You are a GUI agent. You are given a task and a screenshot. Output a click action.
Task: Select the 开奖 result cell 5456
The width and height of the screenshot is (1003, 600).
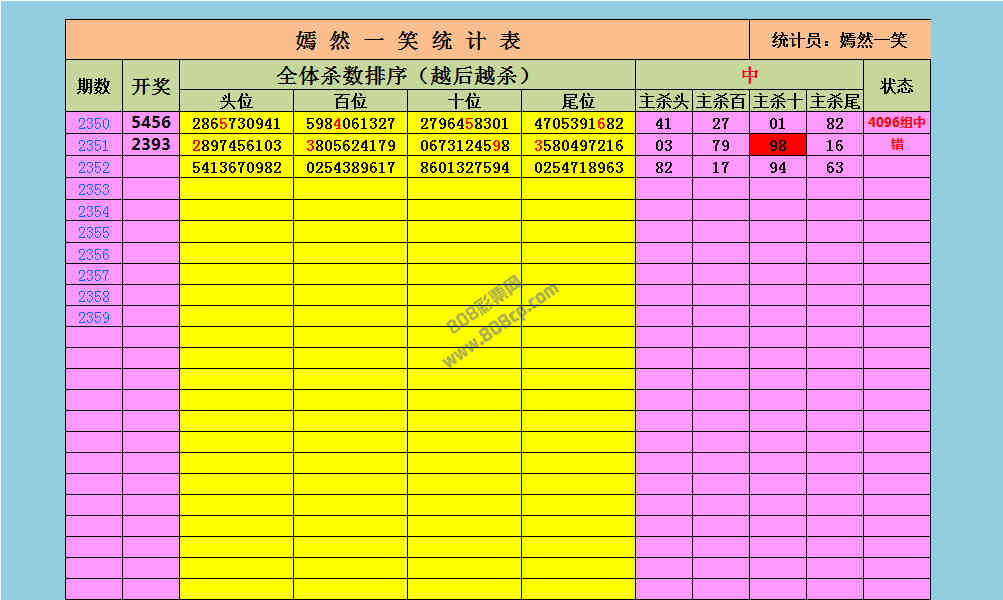[x=151, y=123]
